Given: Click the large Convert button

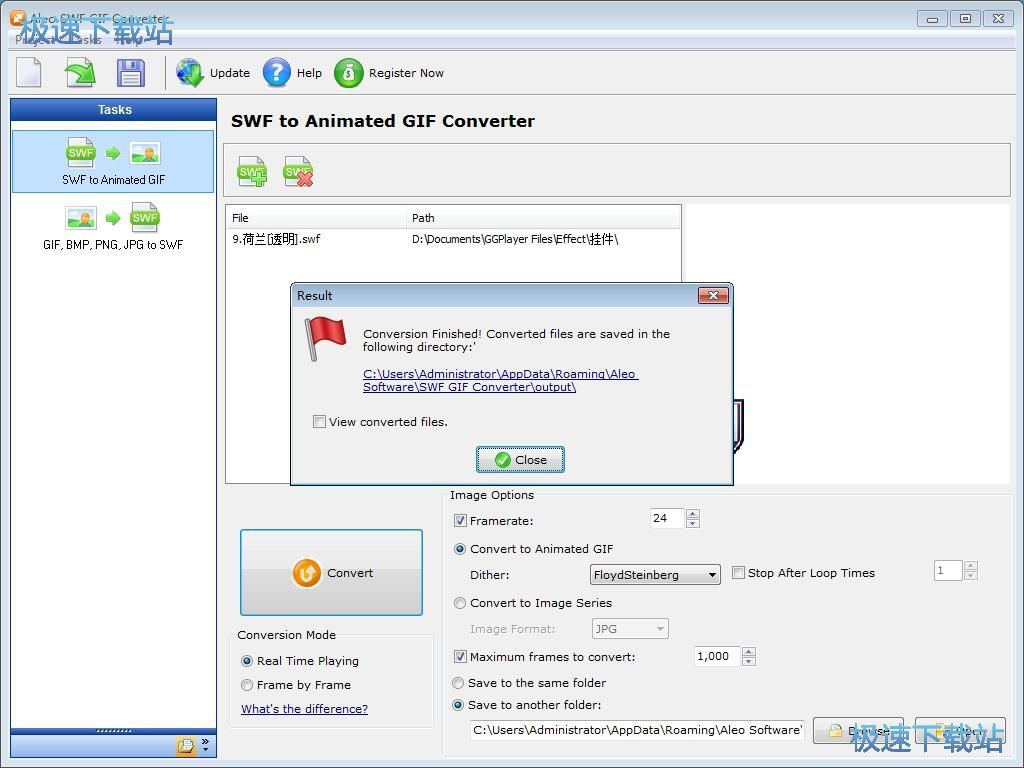Looking at the screenshot, I should click(331, 573).
